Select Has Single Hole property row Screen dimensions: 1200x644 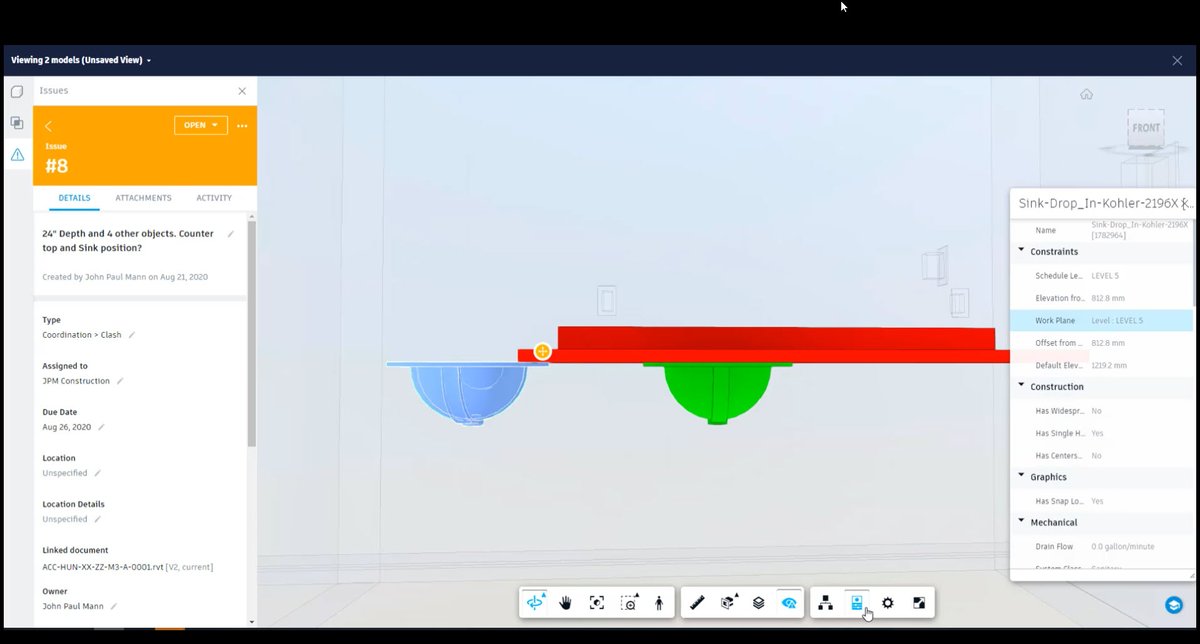tap(1101, 433)
